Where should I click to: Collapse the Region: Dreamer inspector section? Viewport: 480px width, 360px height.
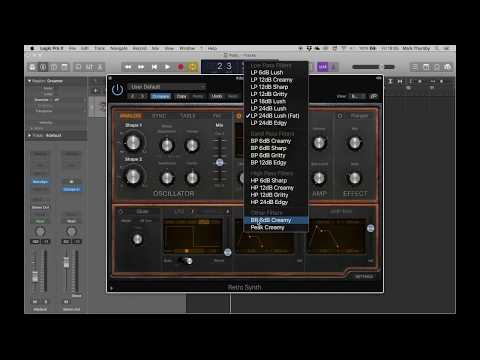(x=29, y=81)
